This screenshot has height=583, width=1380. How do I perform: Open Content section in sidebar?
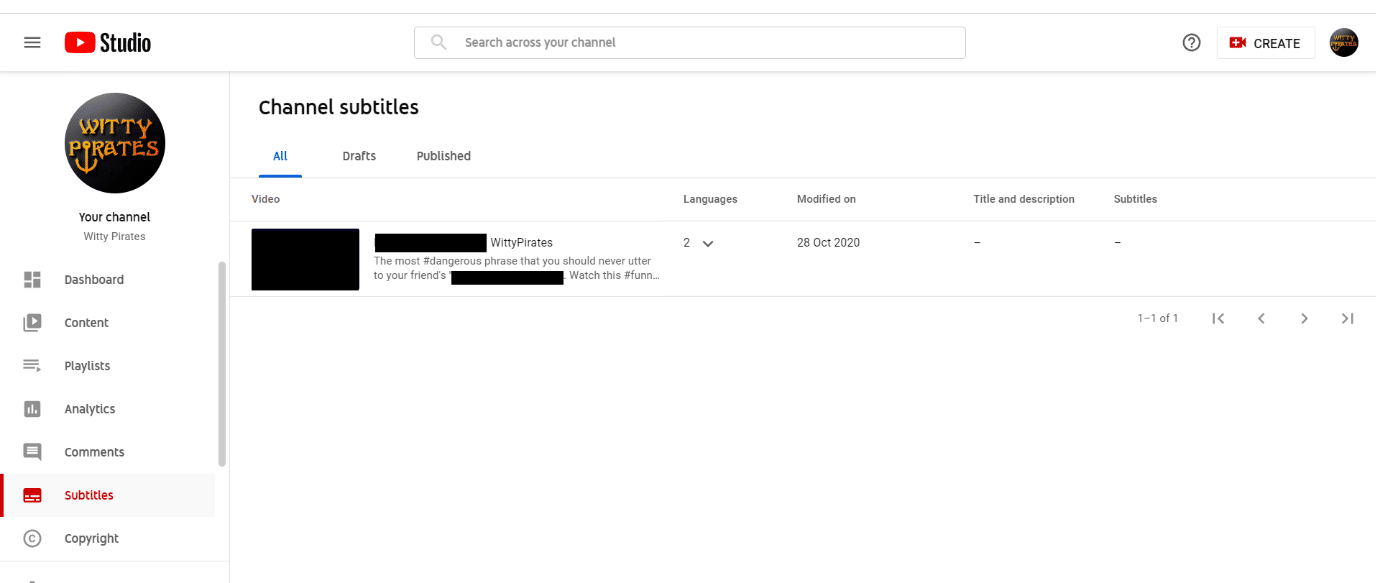click(86, 323)
